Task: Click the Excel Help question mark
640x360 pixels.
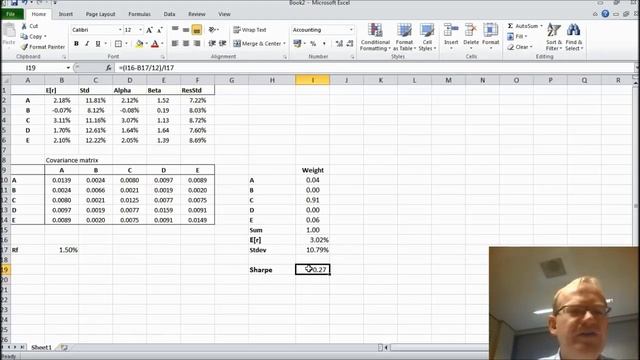Action: tap(605, 14)
